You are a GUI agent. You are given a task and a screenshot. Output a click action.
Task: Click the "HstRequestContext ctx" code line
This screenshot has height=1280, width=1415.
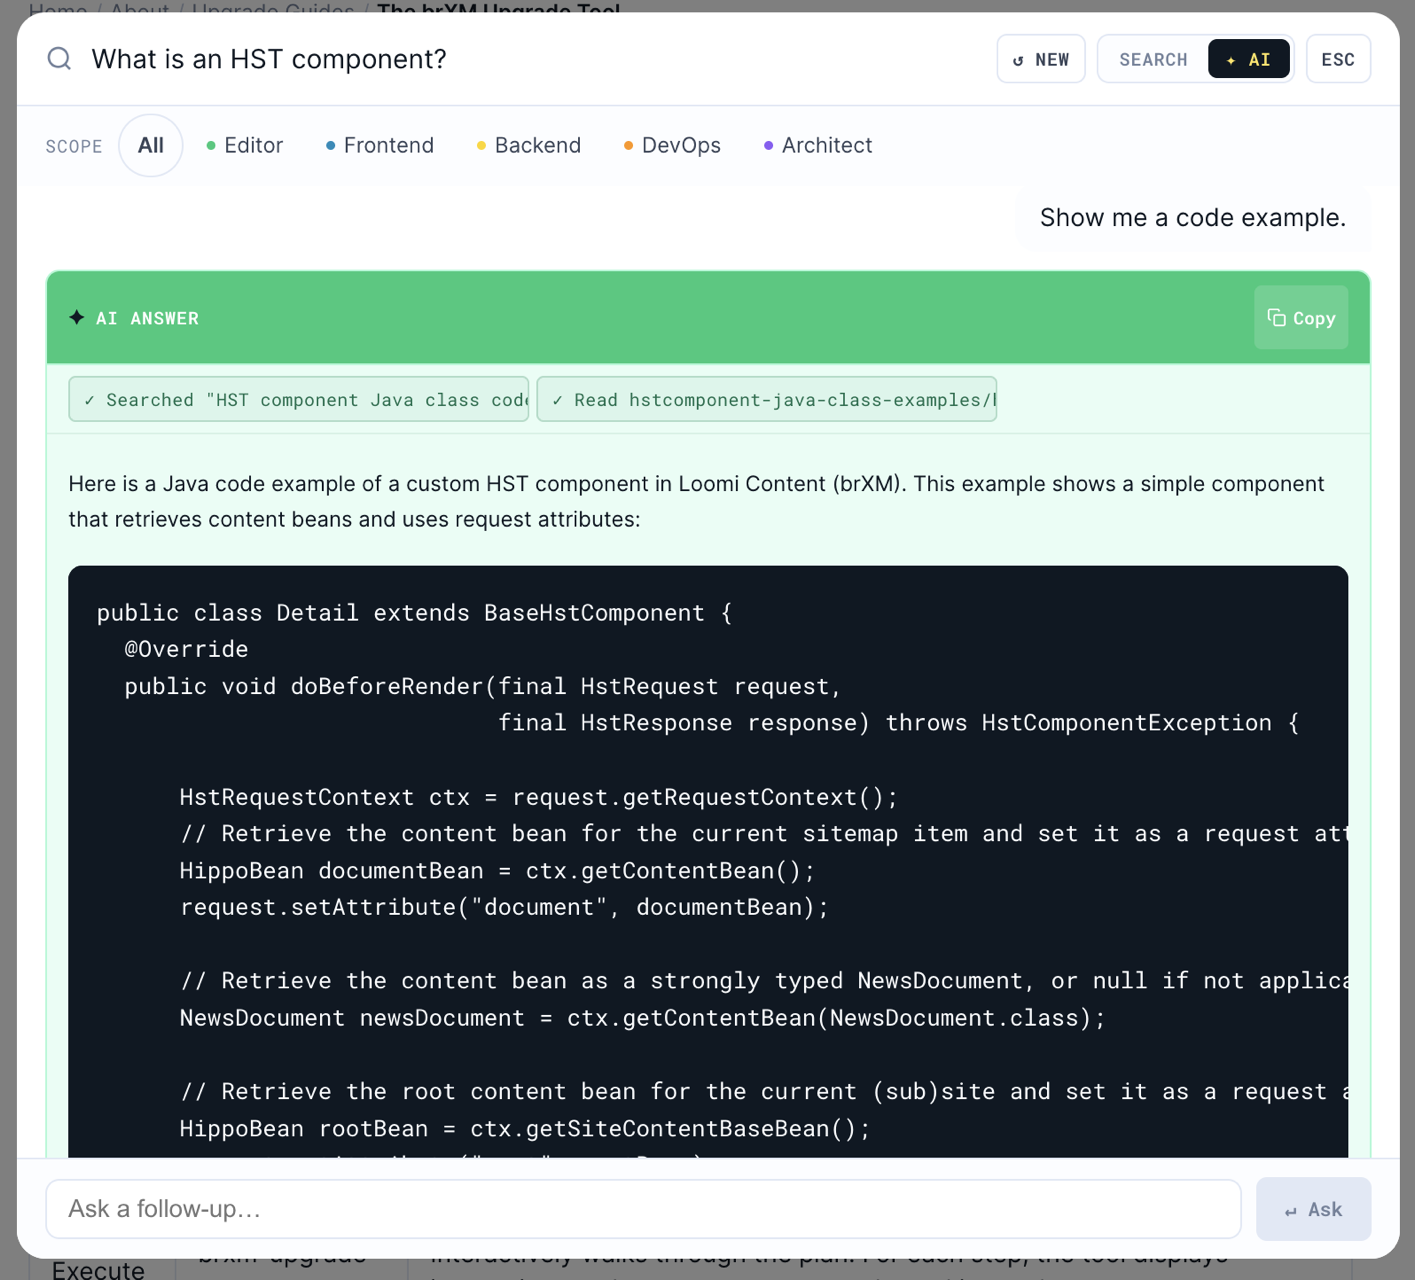click(x=539, y=797)
